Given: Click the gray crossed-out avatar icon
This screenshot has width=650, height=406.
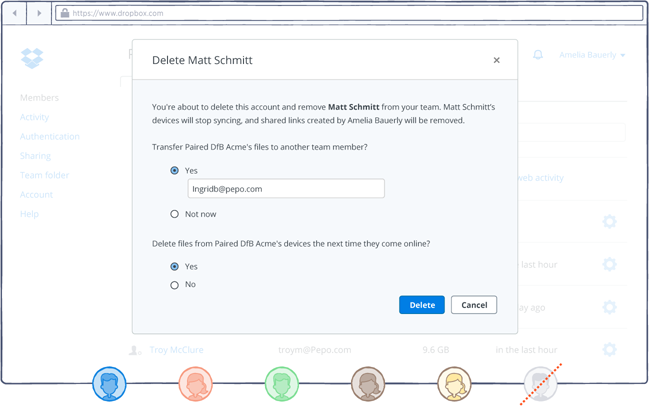Looking at the screenshot, I should [x=540, y=384].
